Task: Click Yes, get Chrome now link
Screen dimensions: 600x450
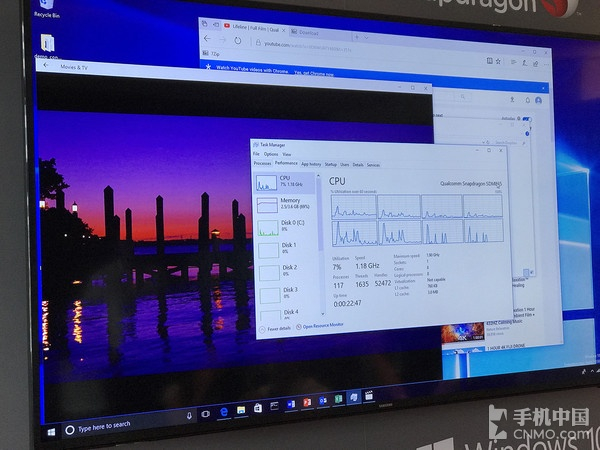Action: [x=314, y=73]
